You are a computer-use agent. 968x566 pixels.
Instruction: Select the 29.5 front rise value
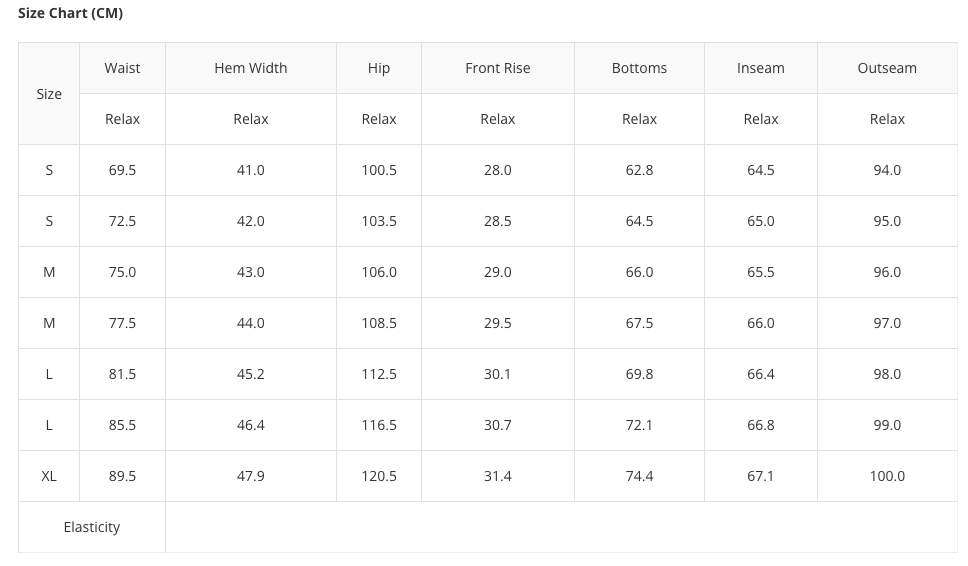pyautogui.click(x=497, y=323)
